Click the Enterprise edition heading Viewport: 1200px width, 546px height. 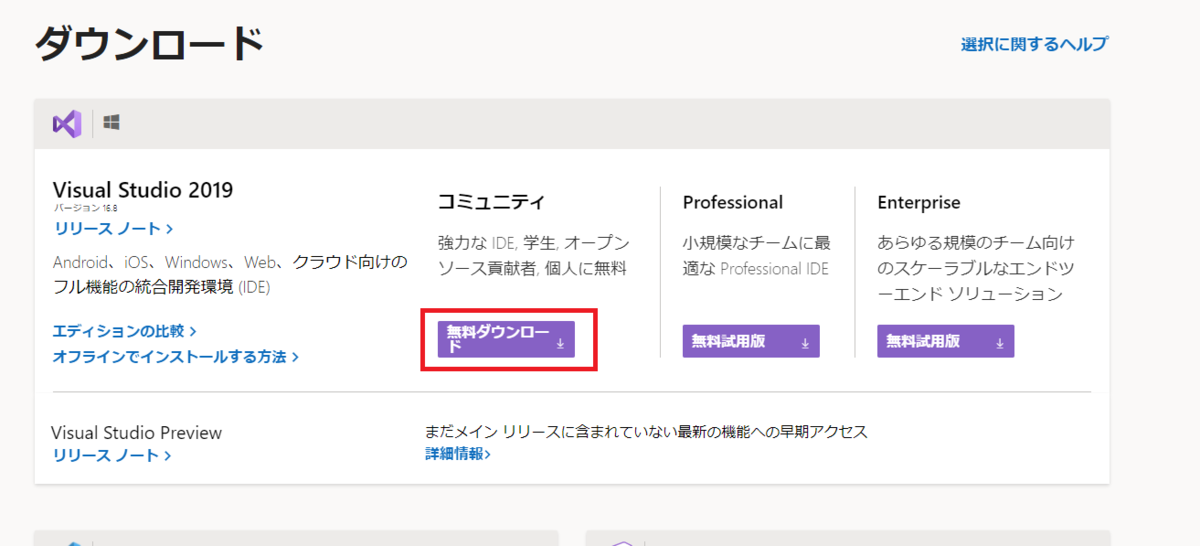point(919,202)
